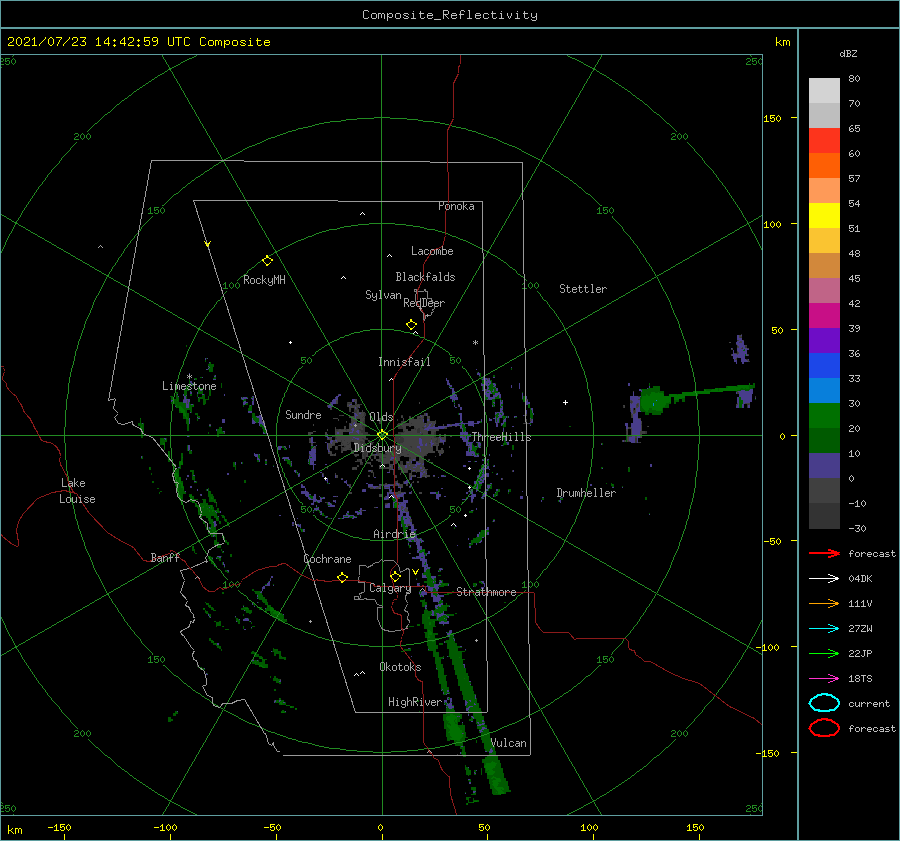Click yellow diamond marker below Cochrane label
Viewport: 900px width, 841px height.
click(x=342, y=577)
